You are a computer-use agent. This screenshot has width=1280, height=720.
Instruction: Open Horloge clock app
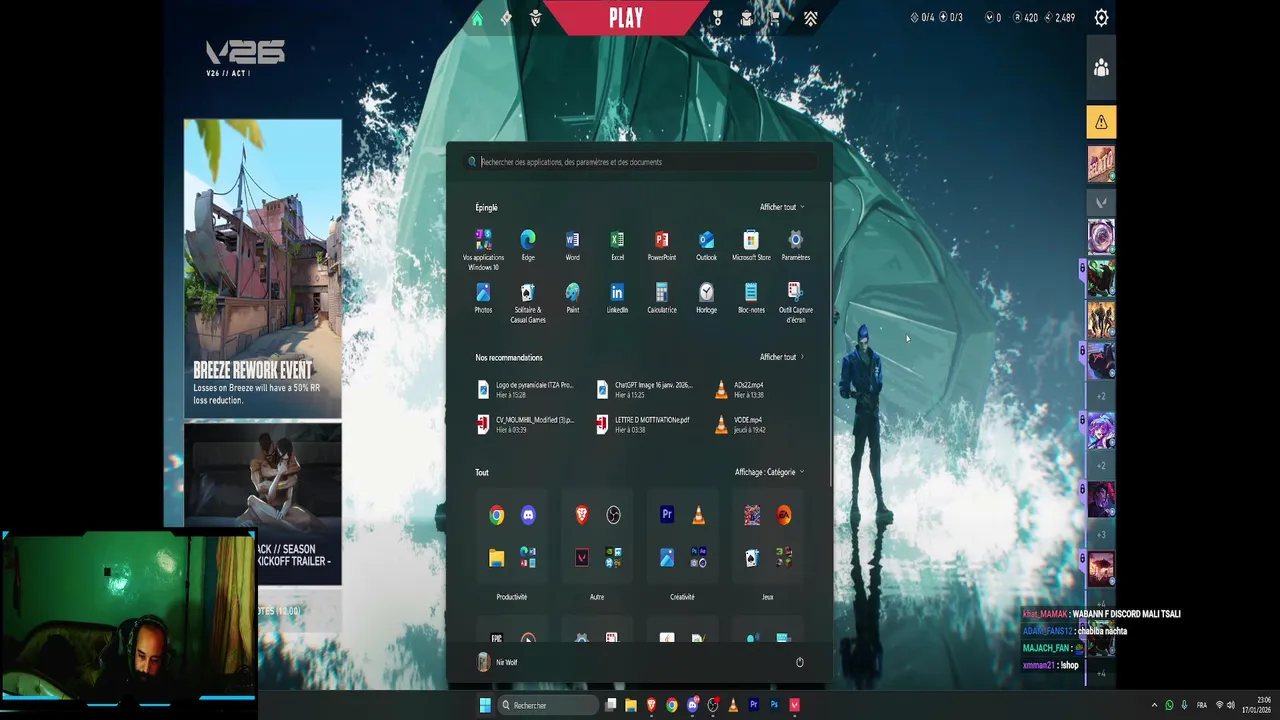[706, 298]
